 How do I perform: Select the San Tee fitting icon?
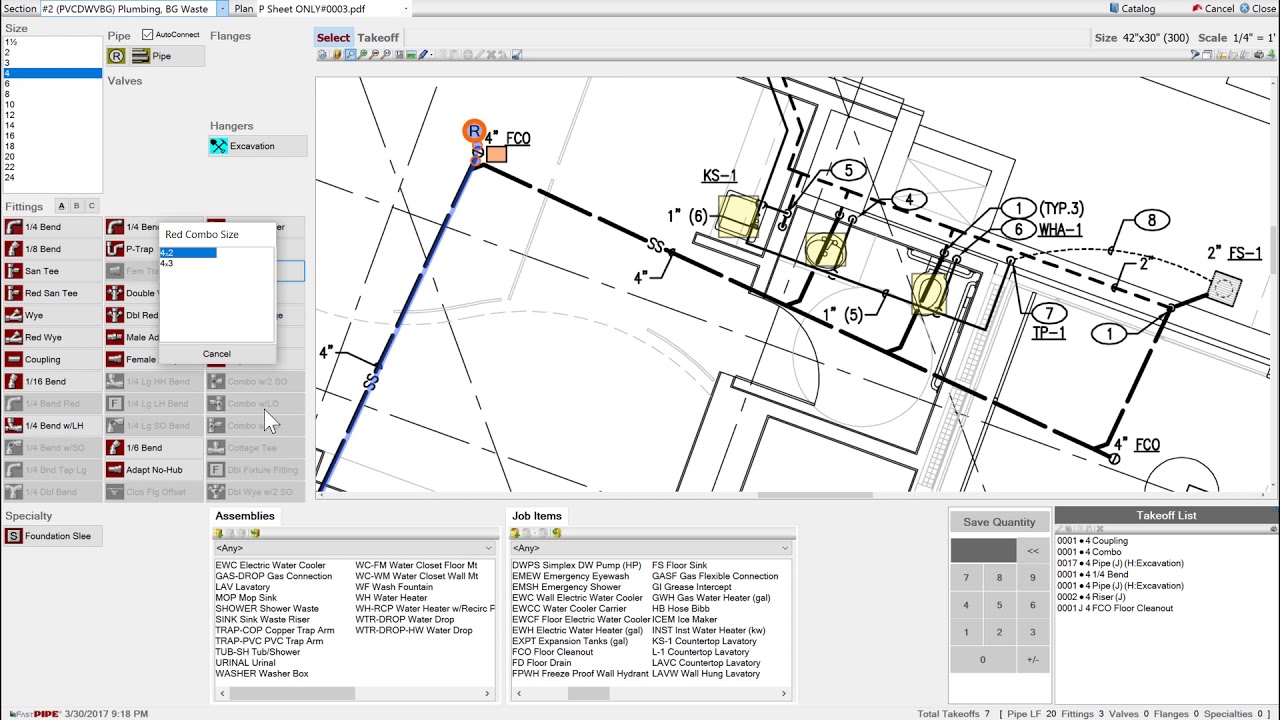(x=14, y=271)
